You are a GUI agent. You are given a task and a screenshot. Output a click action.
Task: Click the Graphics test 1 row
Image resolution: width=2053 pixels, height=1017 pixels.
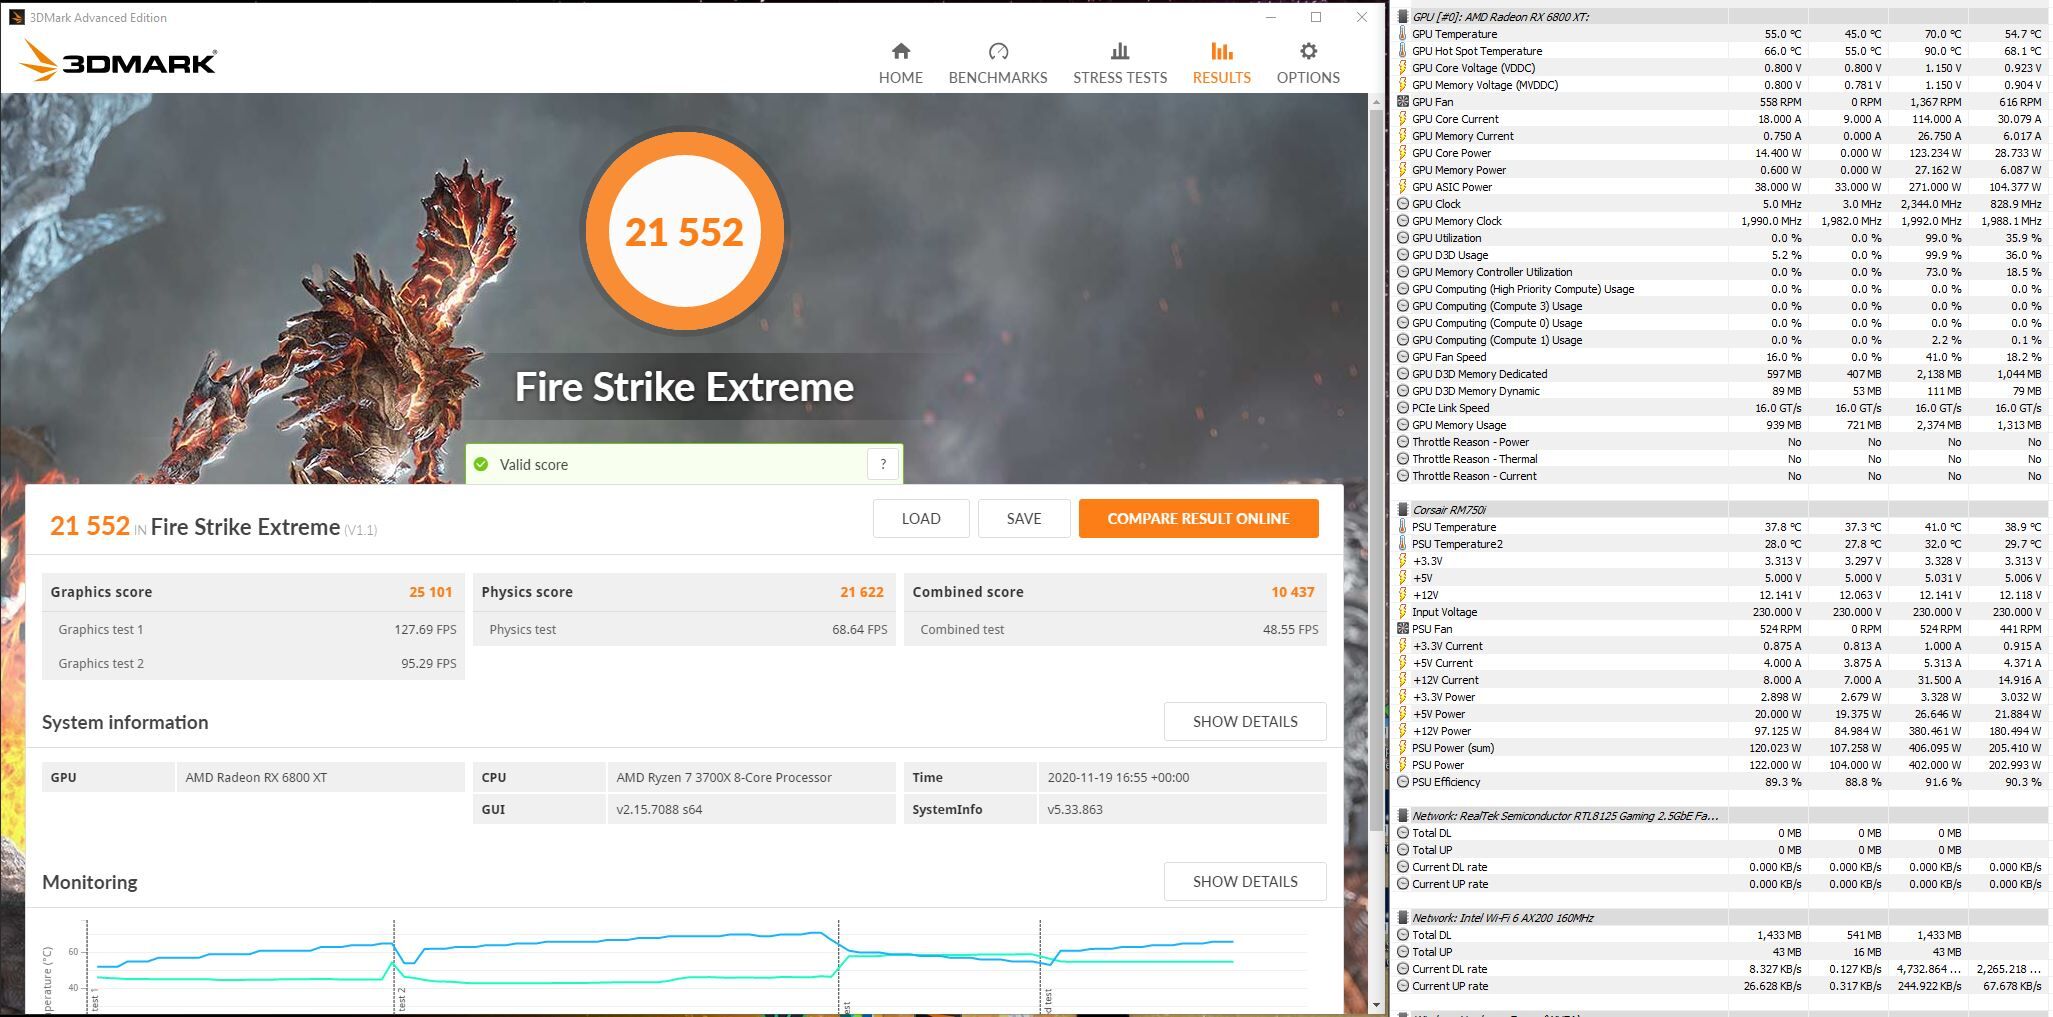coord(253,629)
